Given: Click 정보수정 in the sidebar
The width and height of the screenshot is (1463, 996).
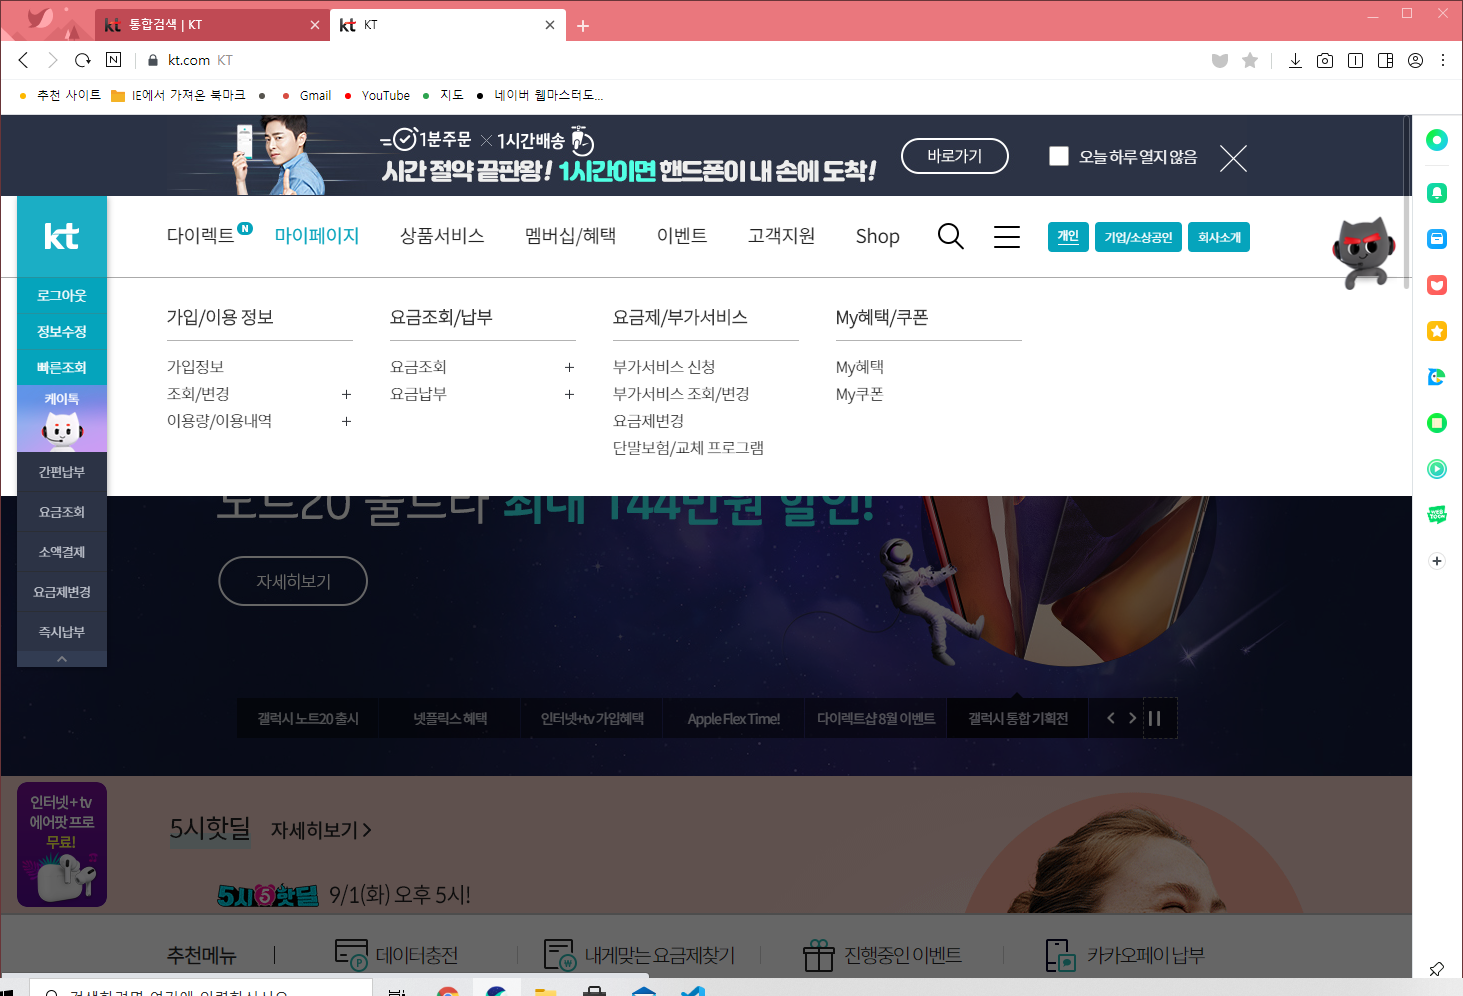Looking at the screenshot, I should point(61,331).
